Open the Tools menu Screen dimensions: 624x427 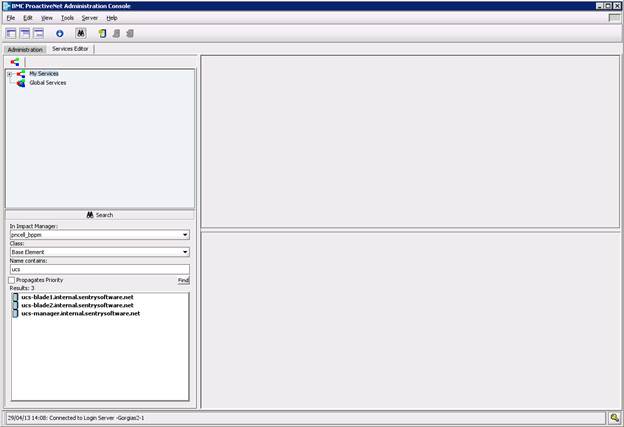(x=67, y=18)
